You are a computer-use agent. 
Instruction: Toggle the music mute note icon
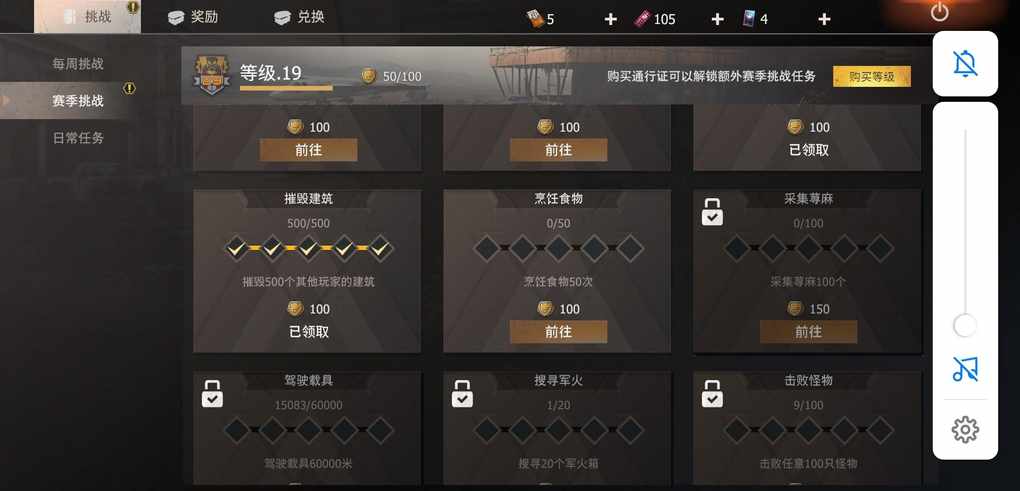click(965, 369)
